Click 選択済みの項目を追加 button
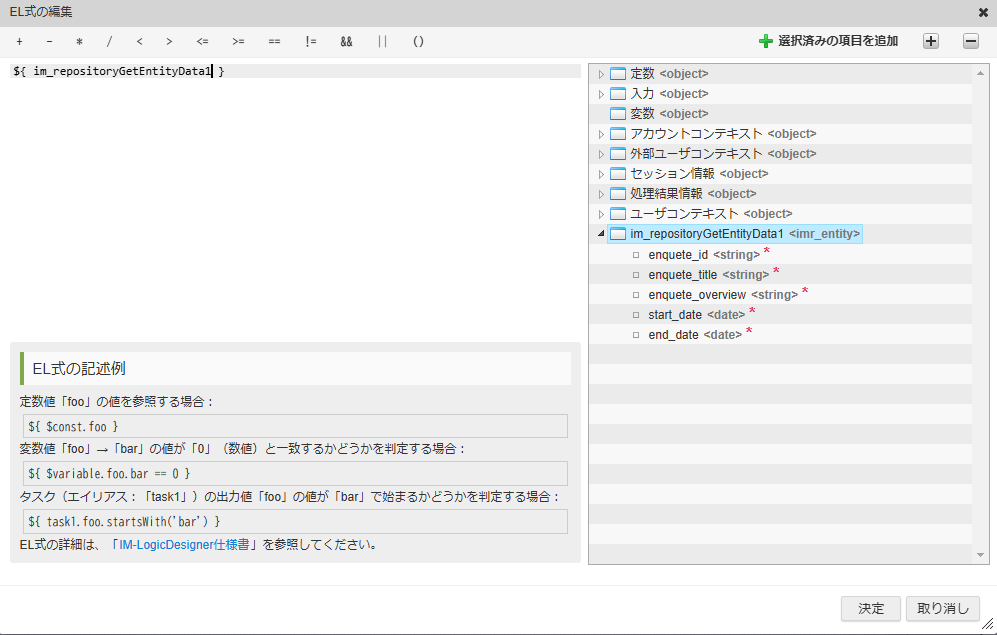Viewport: 997px width, 635px height. pos(828,41)
